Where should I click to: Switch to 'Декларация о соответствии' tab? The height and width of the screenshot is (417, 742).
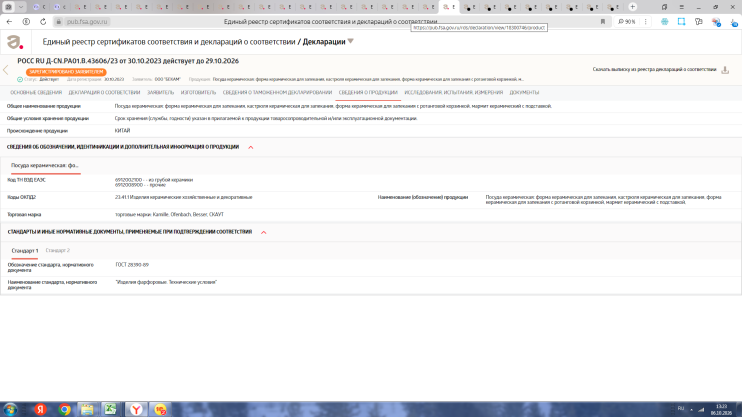[104, 92]
